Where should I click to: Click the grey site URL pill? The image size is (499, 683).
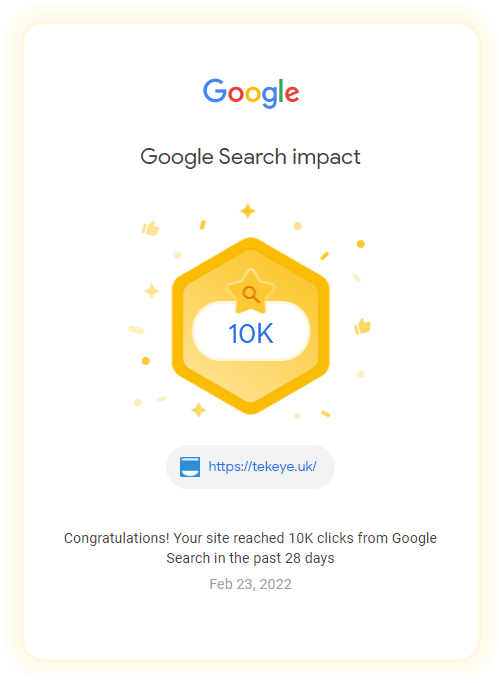(x=250, y=467)
